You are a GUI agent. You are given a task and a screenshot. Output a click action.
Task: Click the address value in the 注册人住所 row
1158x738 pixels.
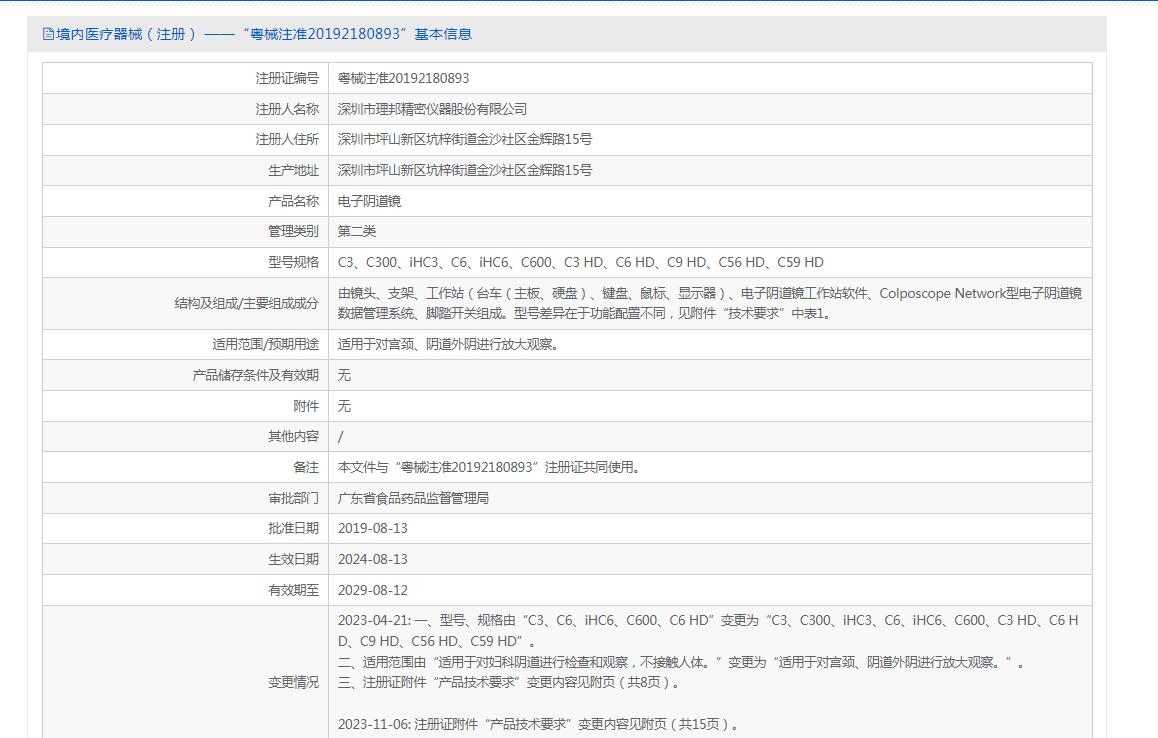[x=464, y=139]
